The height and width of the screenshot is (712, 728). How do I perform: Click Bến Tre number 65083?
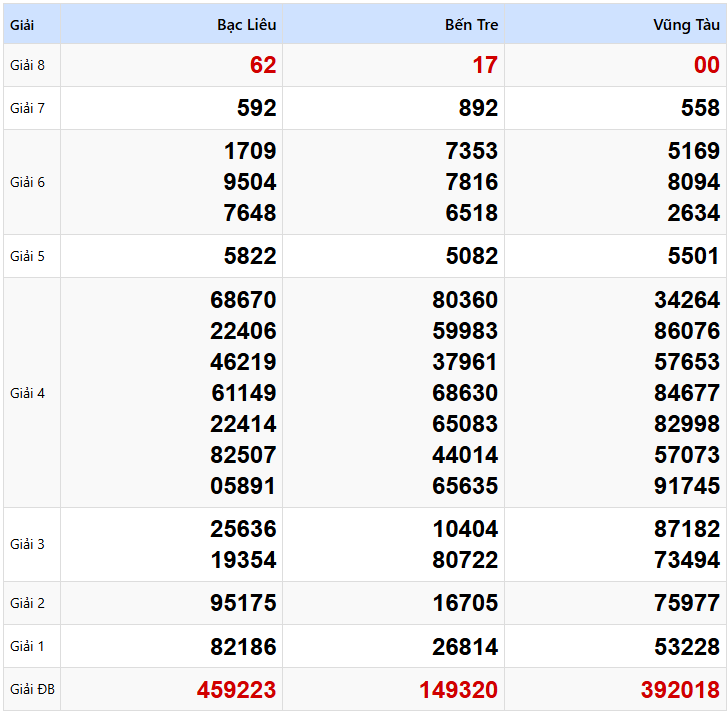click(x=465, y=424)
